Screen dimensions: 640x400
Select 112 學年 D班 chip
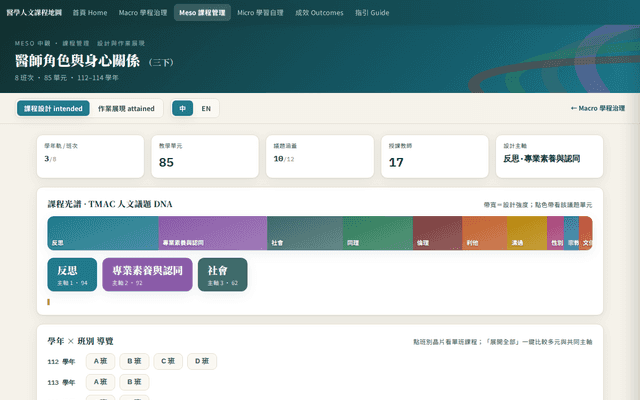202,361
